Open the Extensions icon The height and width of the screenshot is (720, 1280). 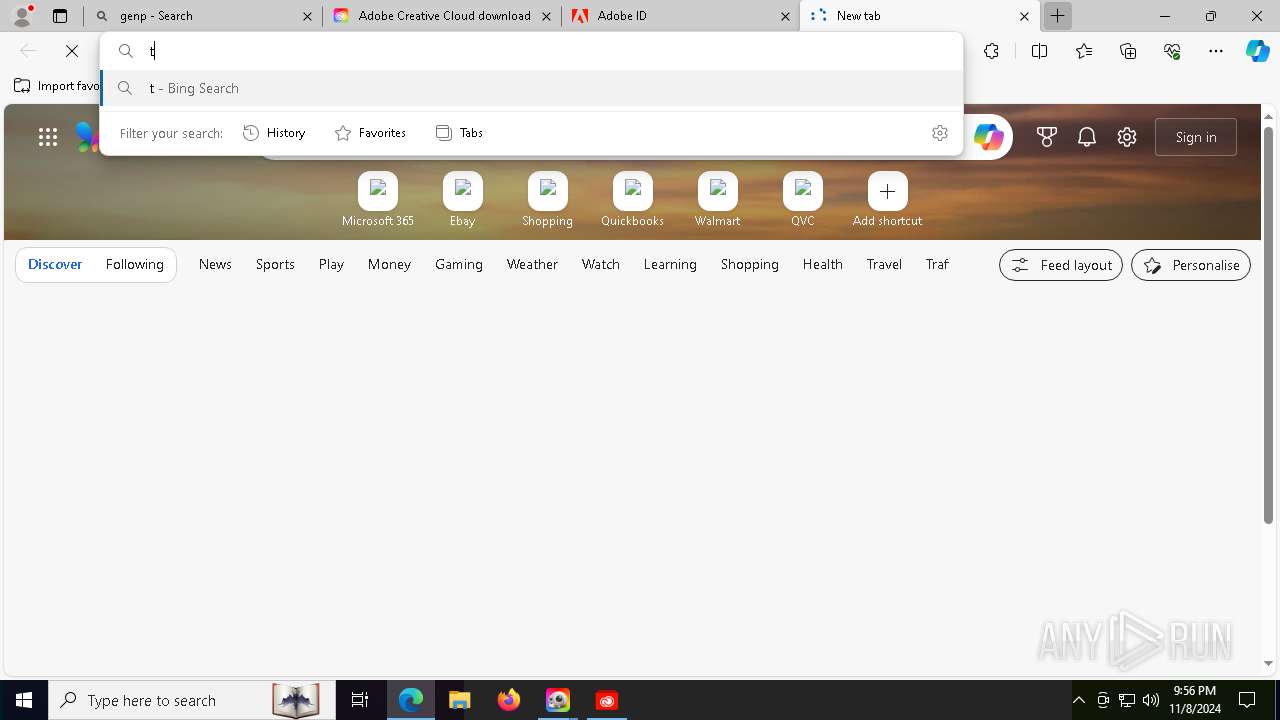[991, 51]
